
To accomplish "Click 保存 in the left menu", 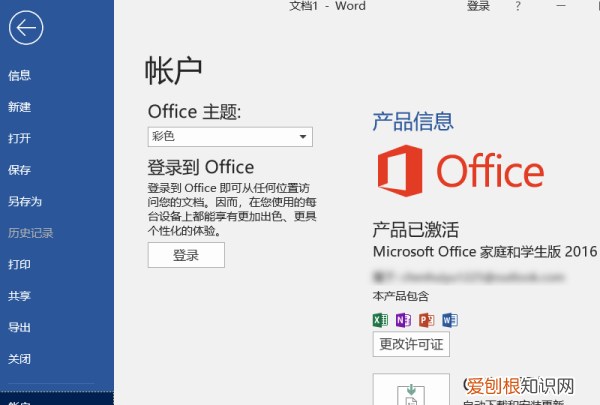I will pyautogui.click(x=20, y=170).
